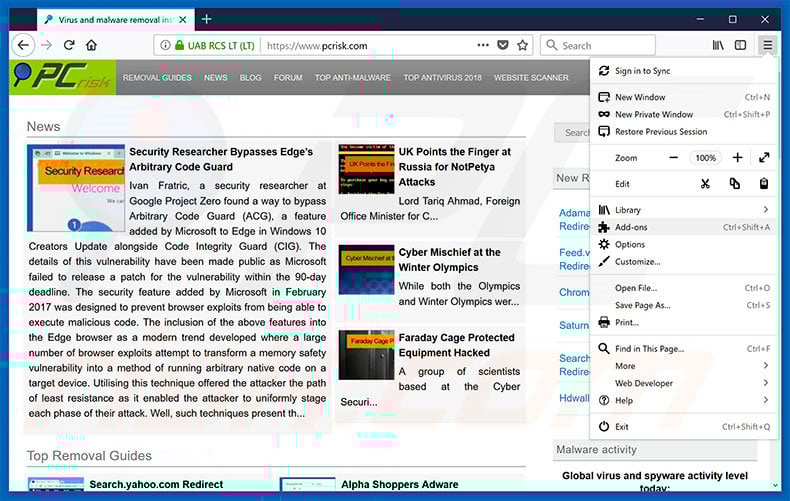Enter full screen mode from Zoom row

pyautogui.click(x=764, y=158)
